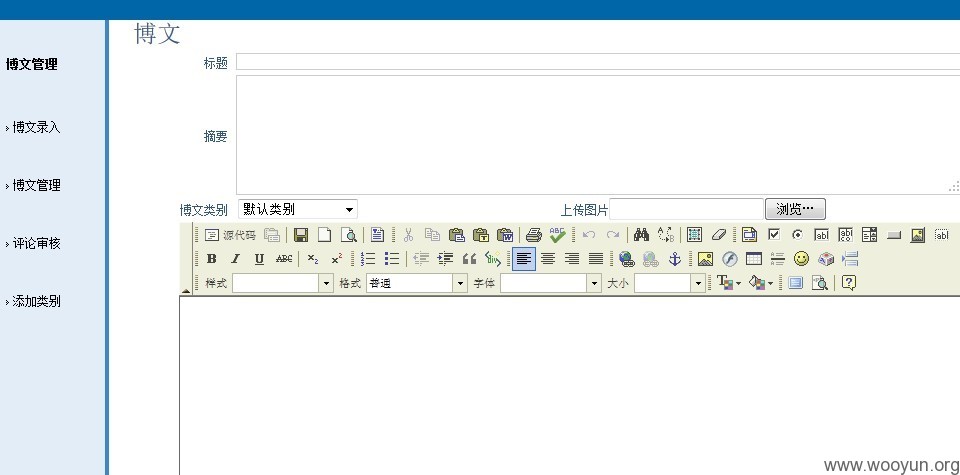Open the 格式 (Format) dropdown showing 普通
Image resolution: width=960 pixels, height=475 pixels.
tap(417, 283)
